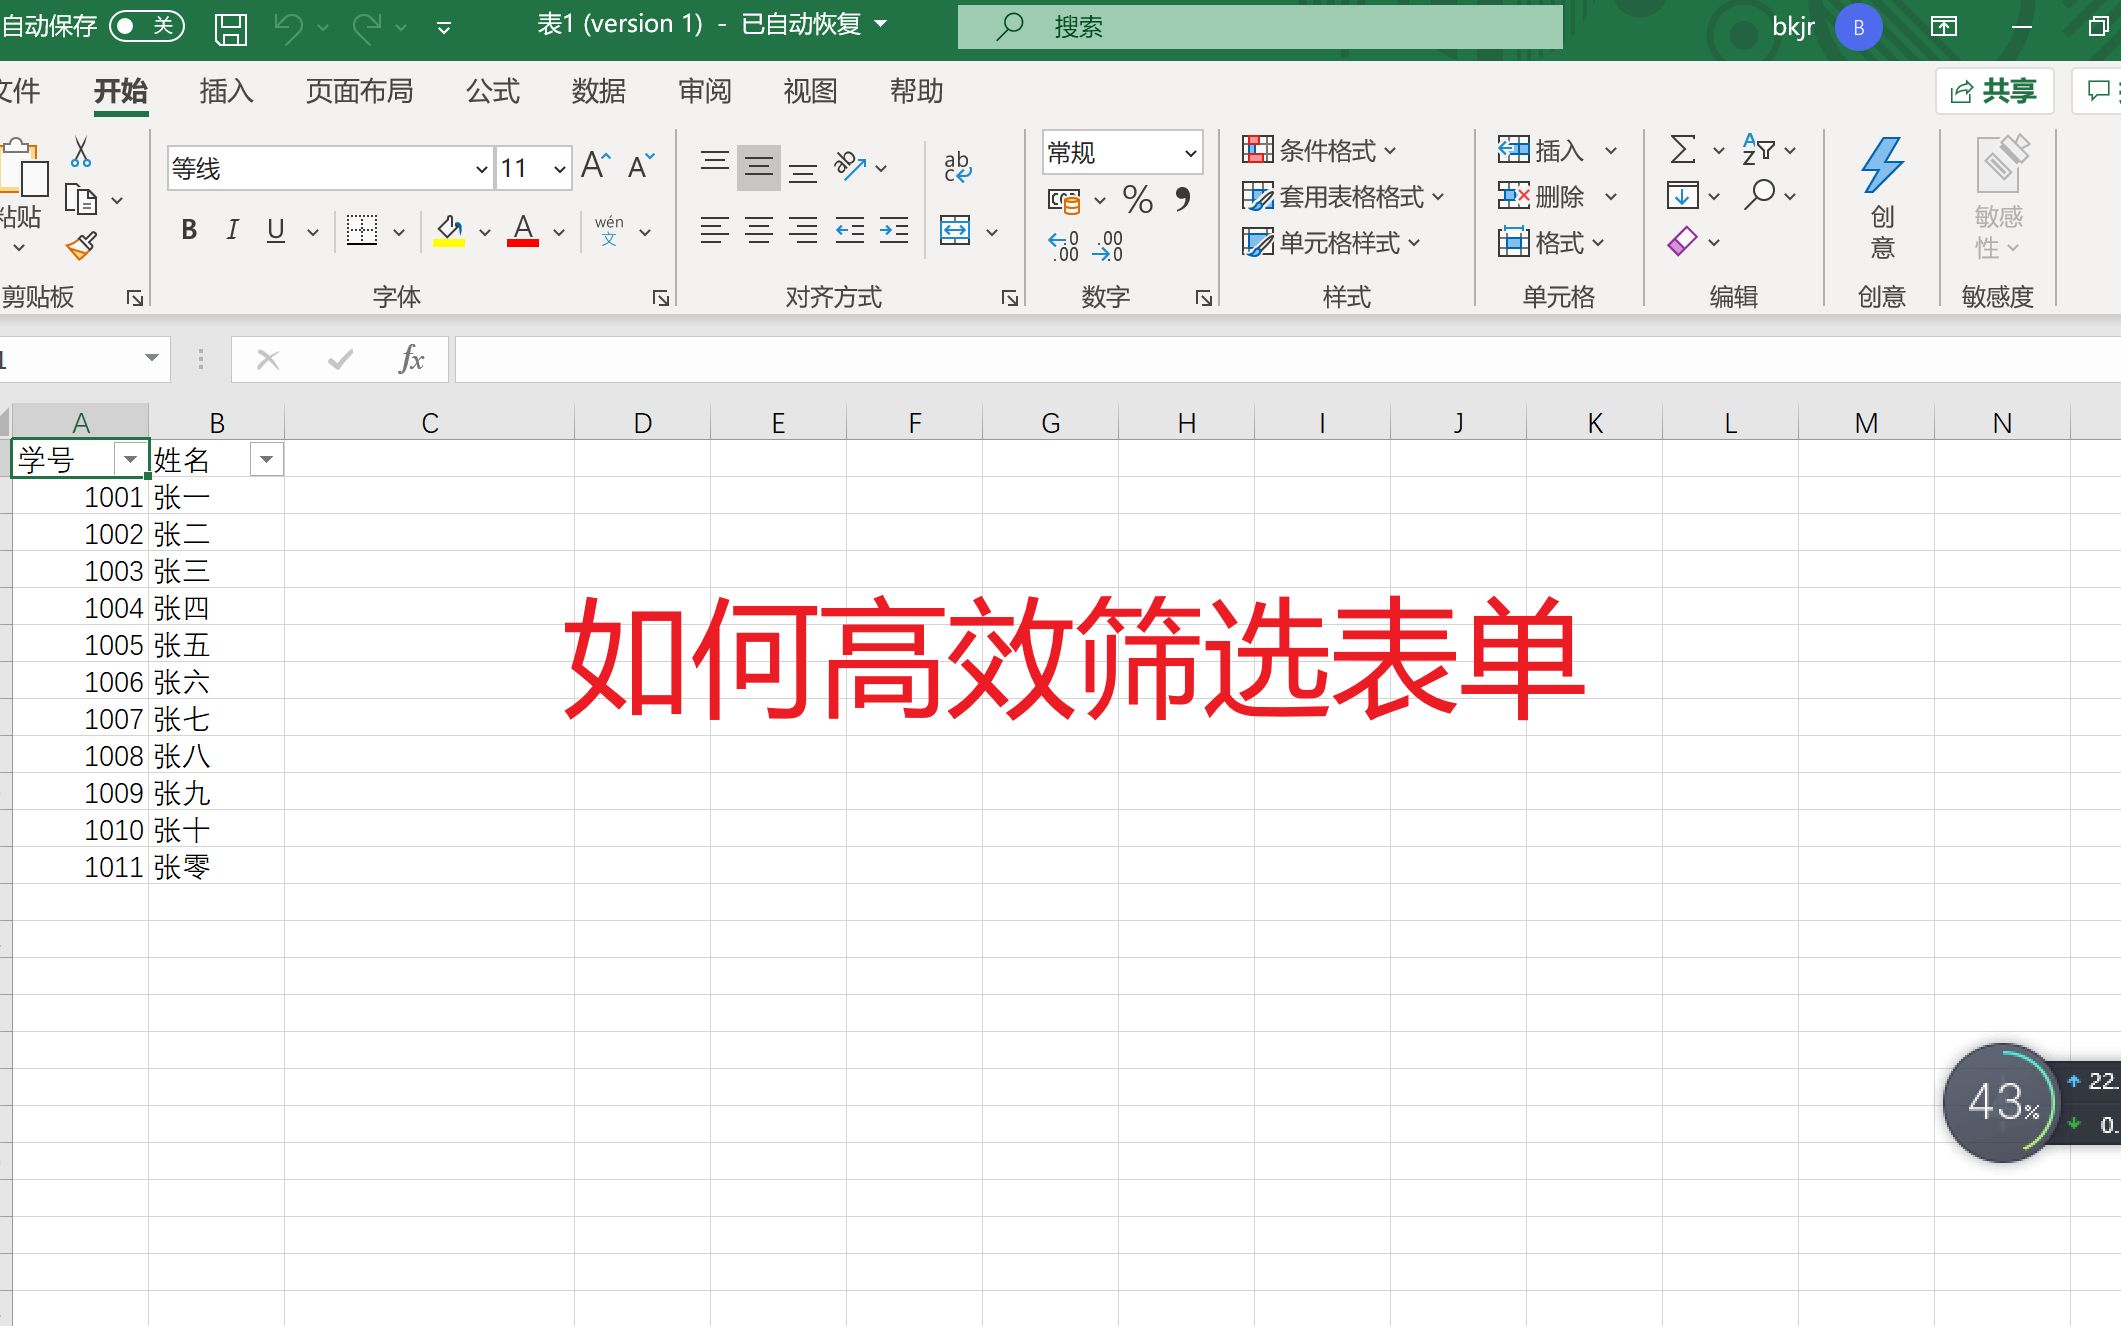Click inside the search box at top
This screenshot has height=1326, width=2121.
(x=1260, y=26)
